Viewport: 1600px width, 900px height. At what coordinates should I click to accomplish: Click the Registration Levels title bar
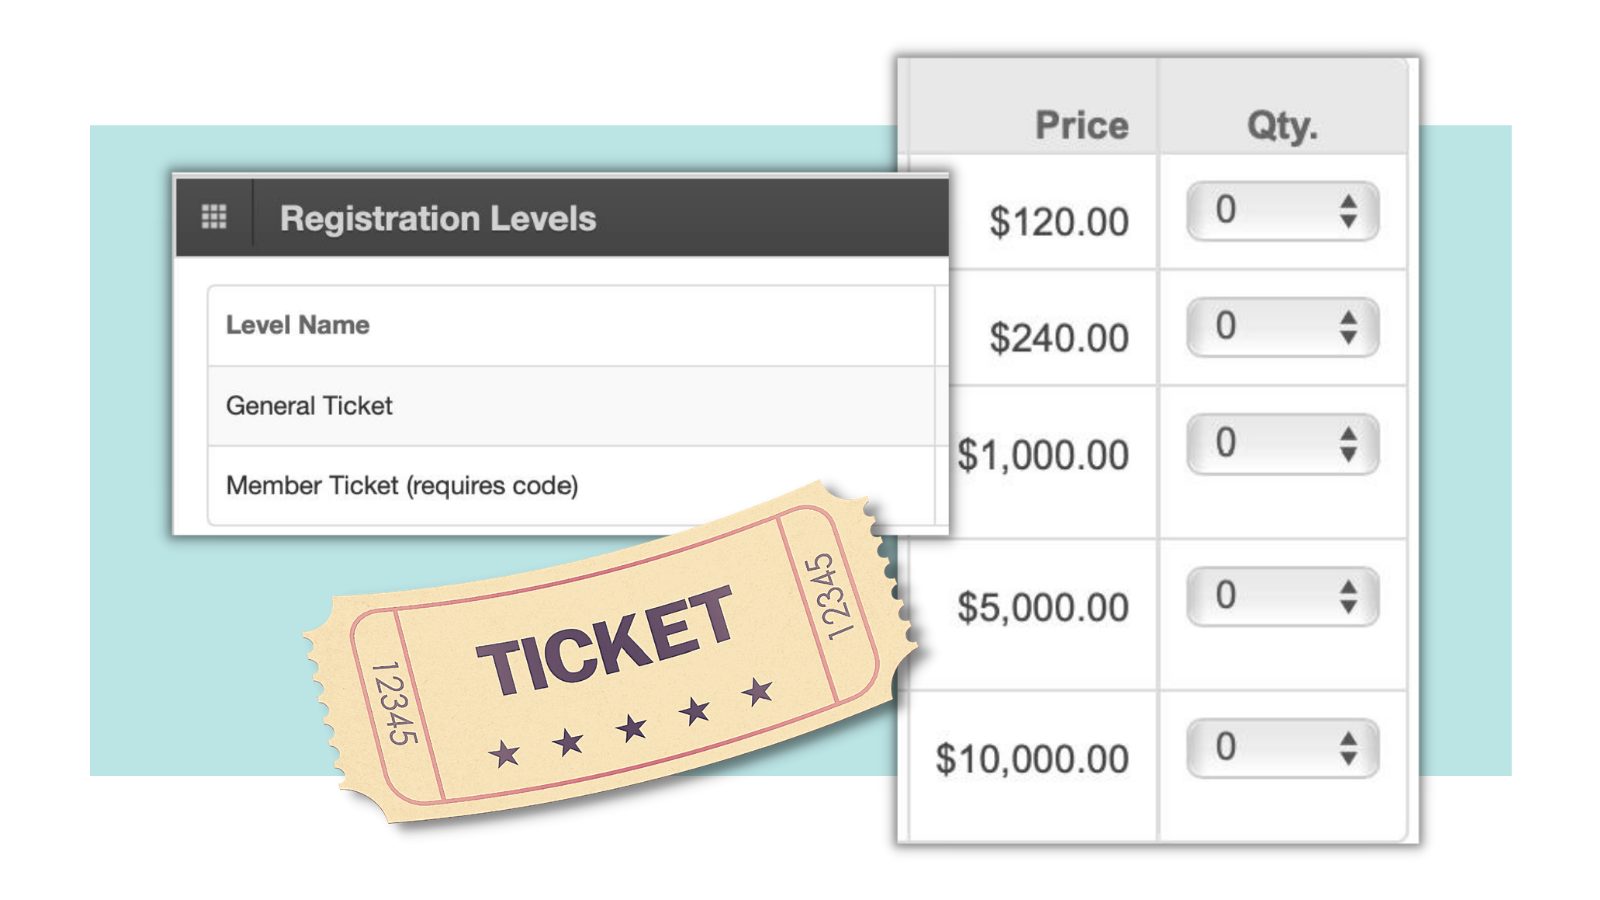point(440,218)
